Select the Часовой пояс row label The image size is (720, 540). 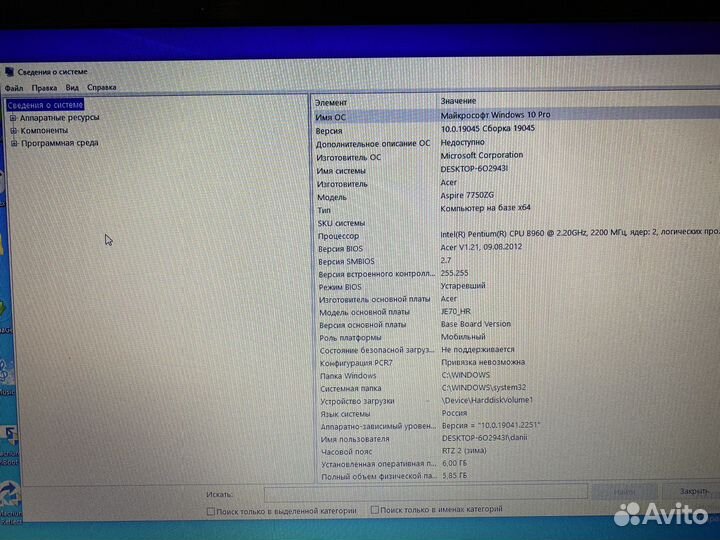[346, 451]
